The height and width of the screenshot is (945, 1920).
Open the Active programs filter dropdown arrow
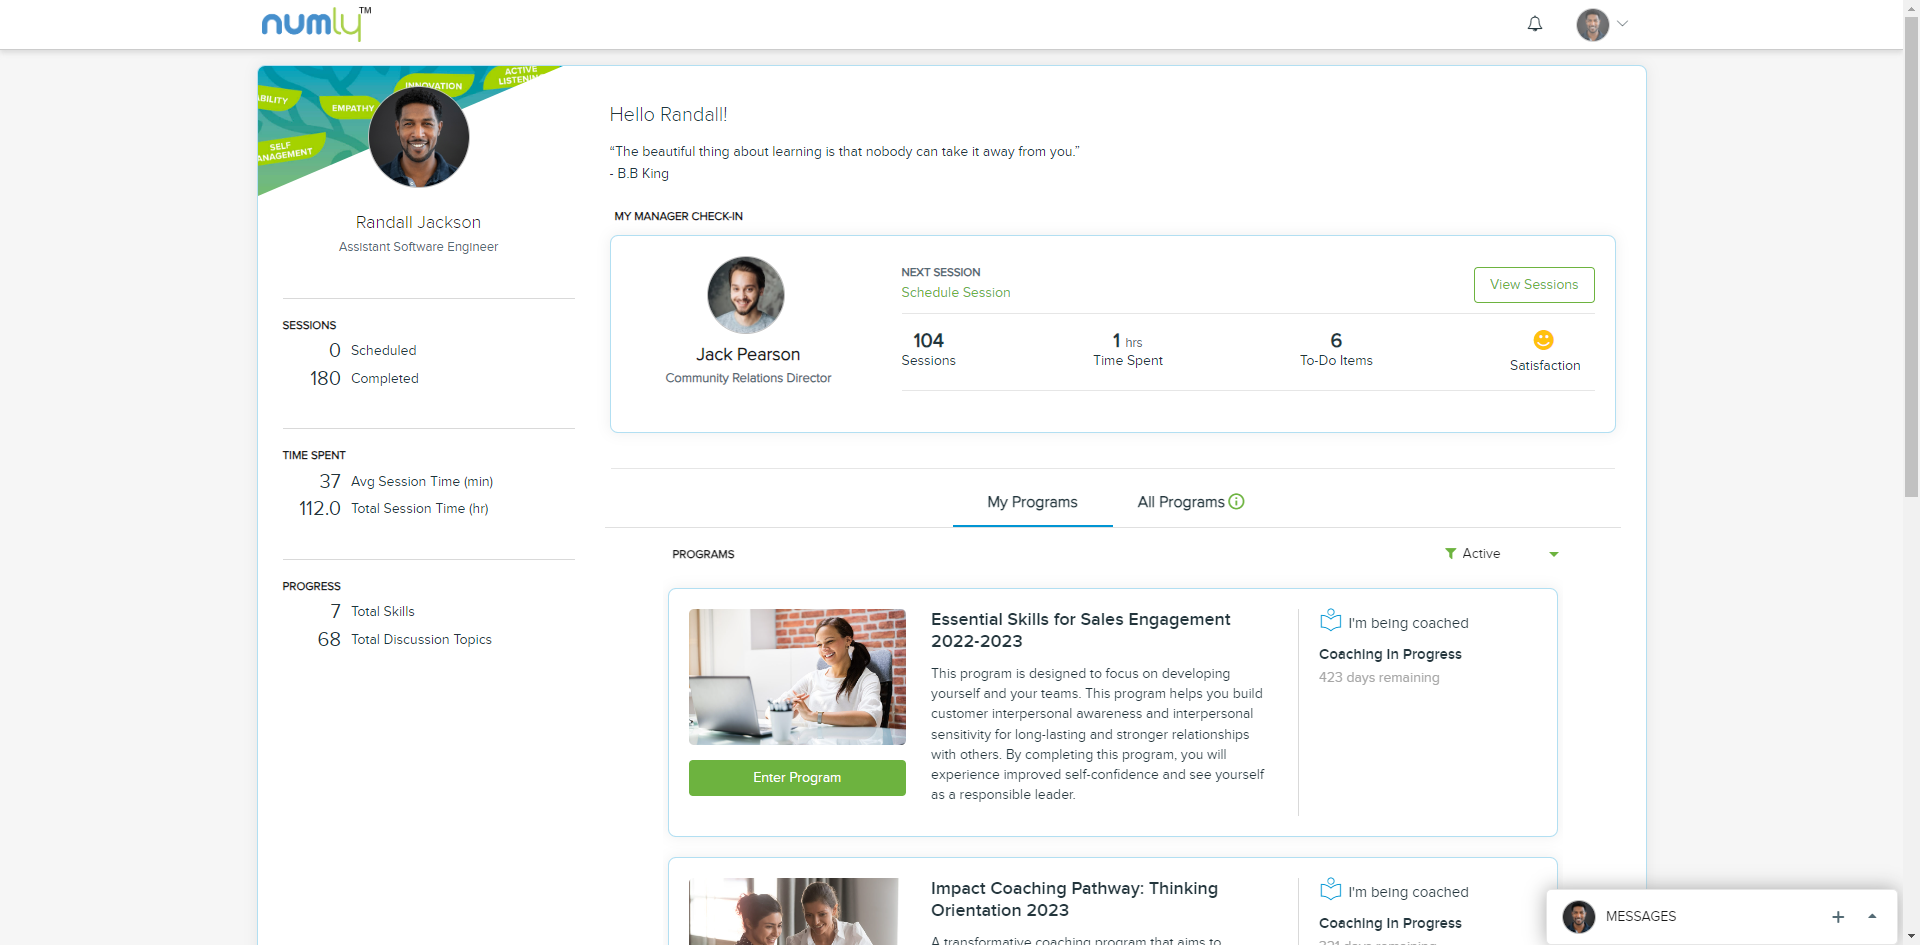point(1554,554)
